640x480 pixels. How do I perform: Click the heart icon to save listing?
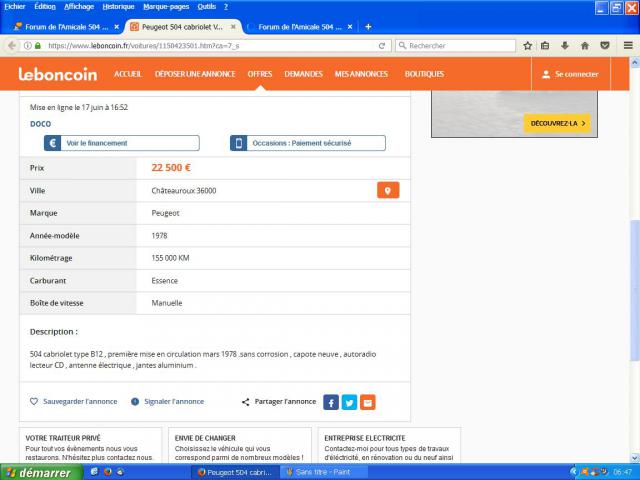34,402
